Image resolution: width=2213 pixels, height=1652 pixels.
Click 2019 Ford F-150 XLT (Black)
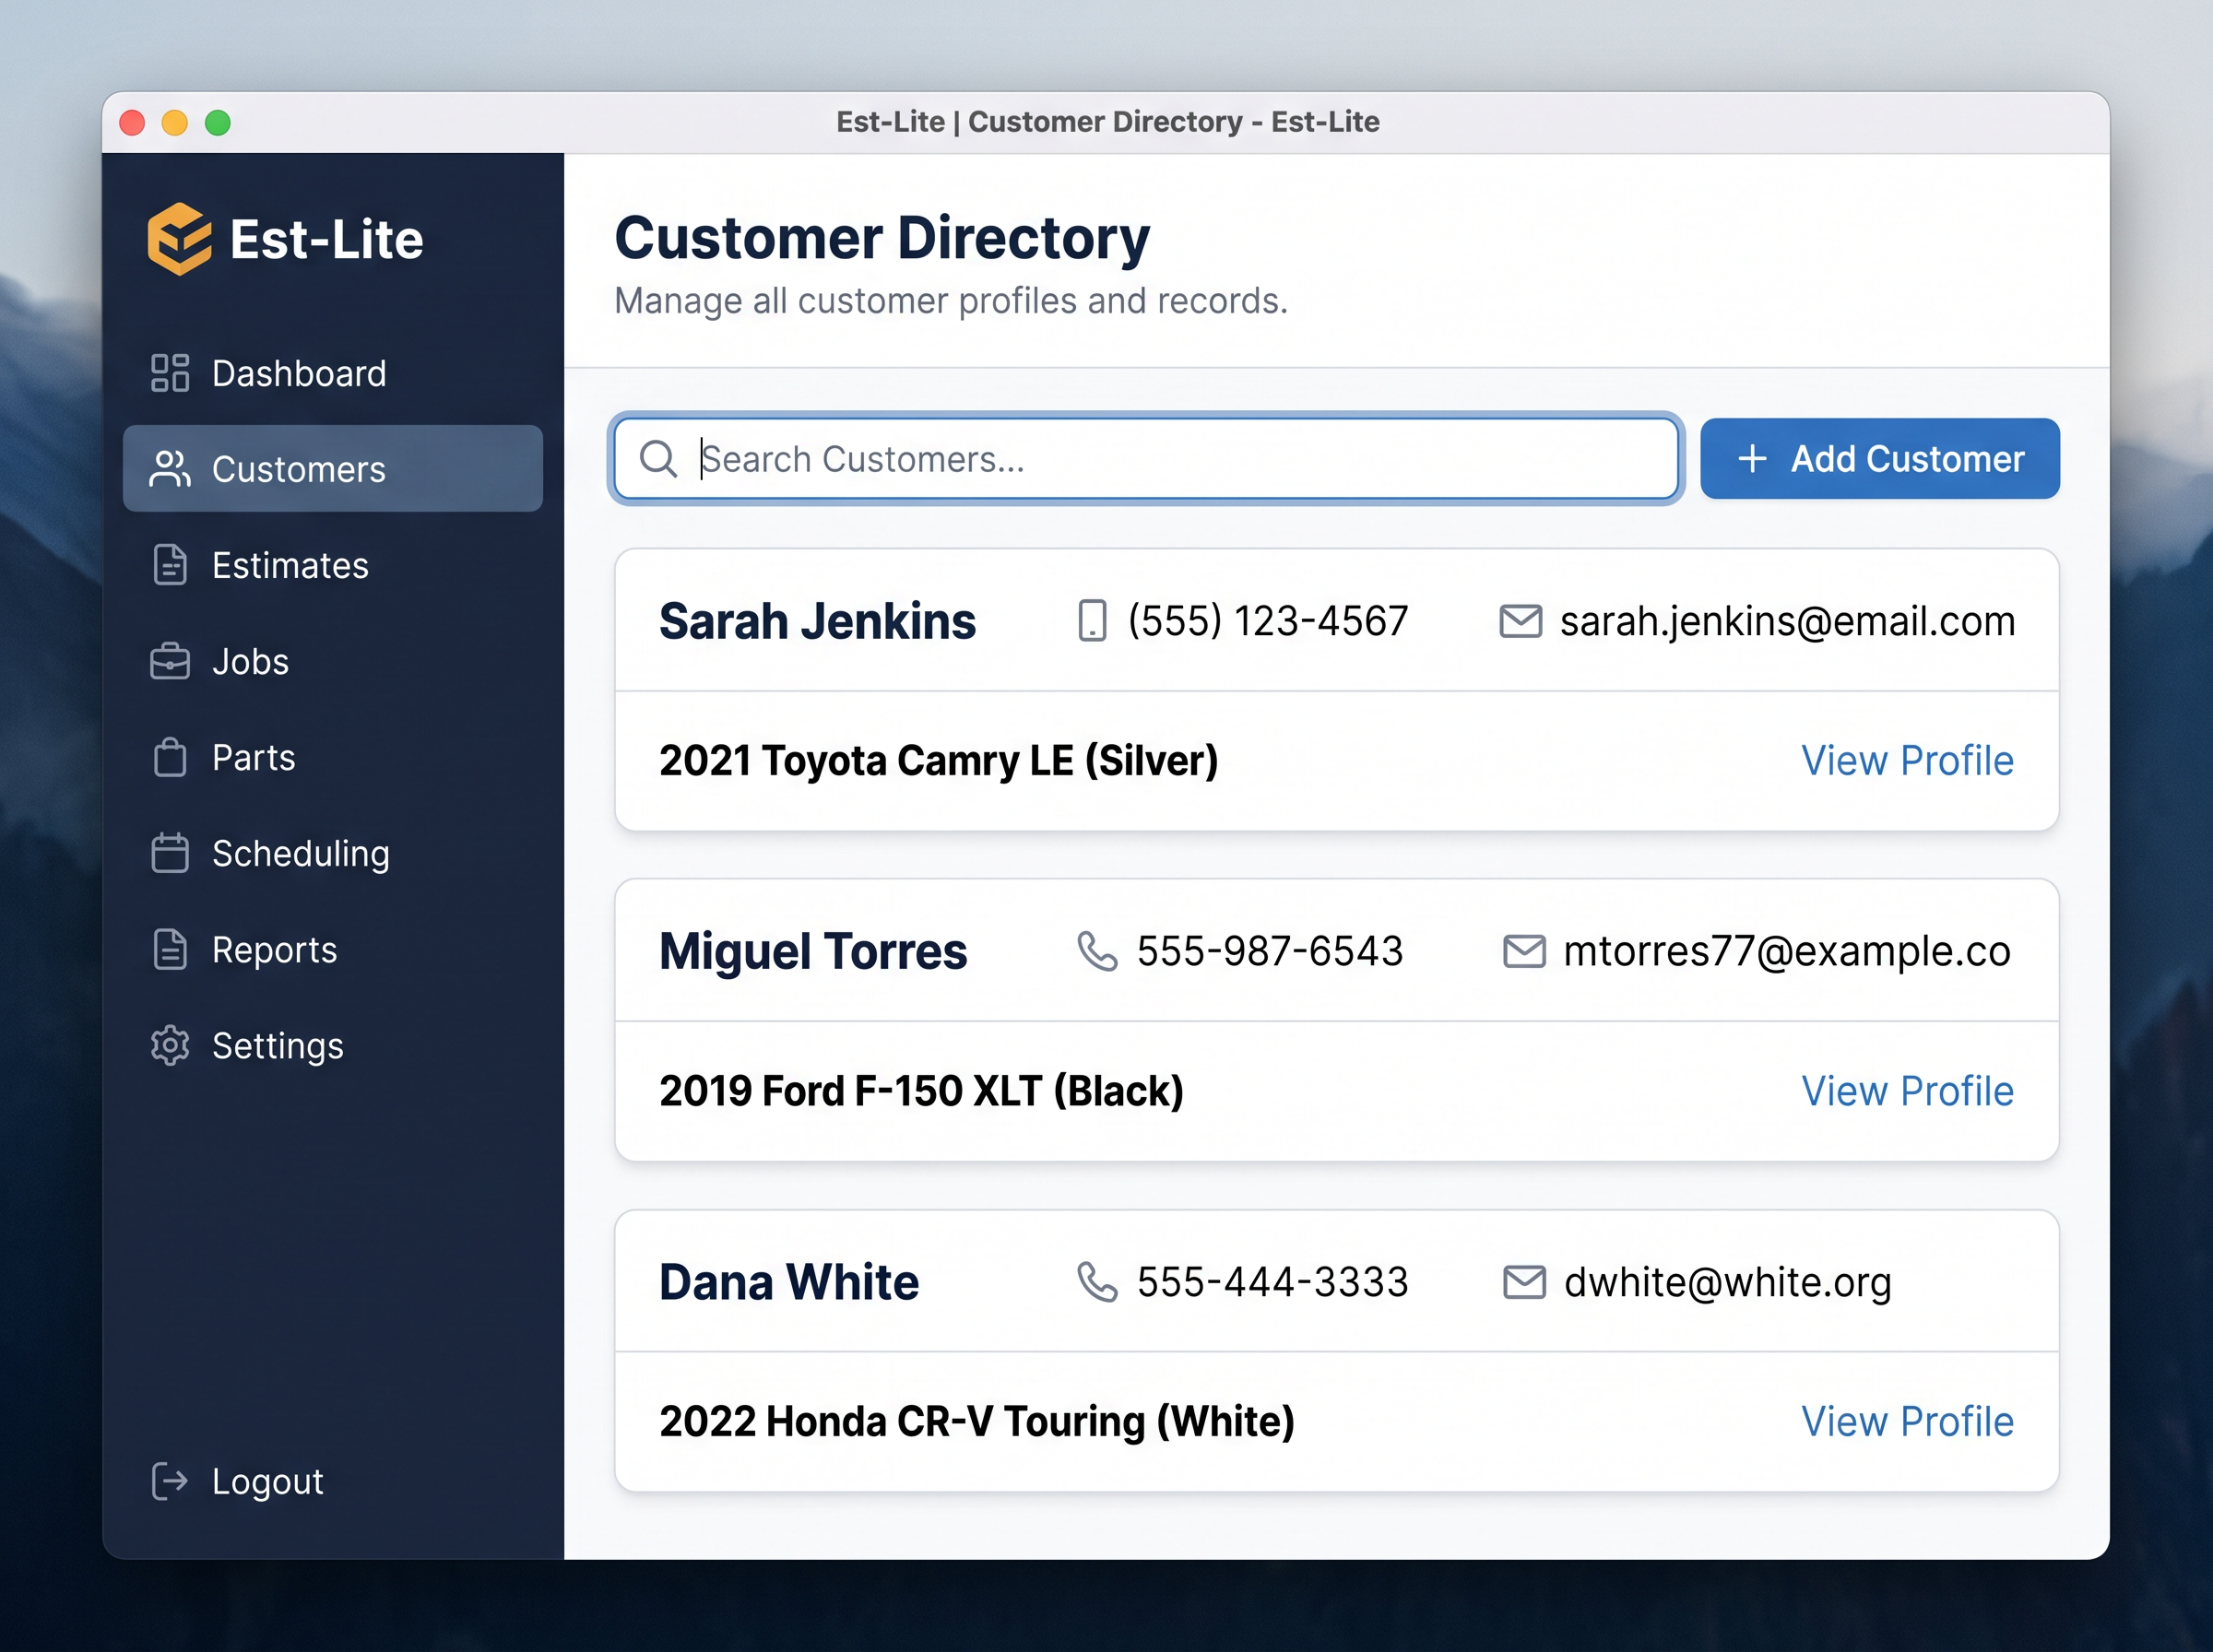pos(921,1091)
